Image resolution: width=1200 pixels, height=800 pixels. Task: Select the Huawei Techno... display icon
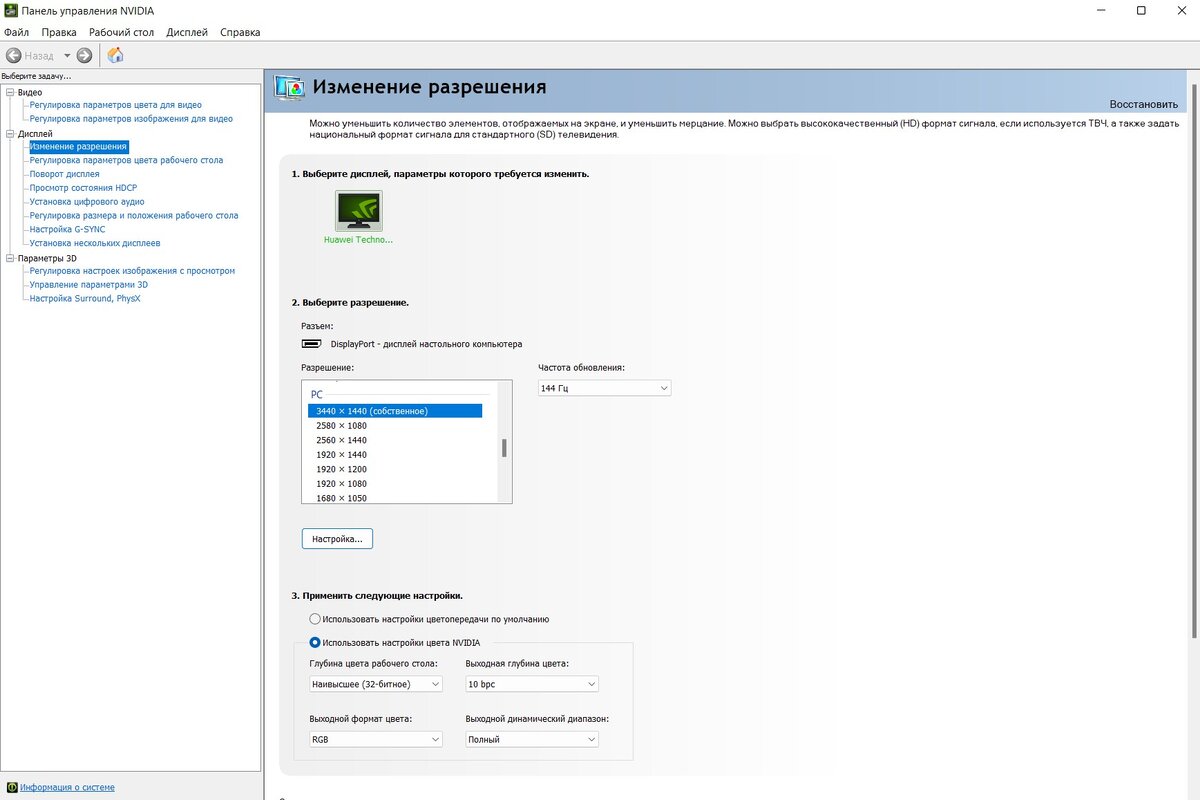[x=358, y=211]
